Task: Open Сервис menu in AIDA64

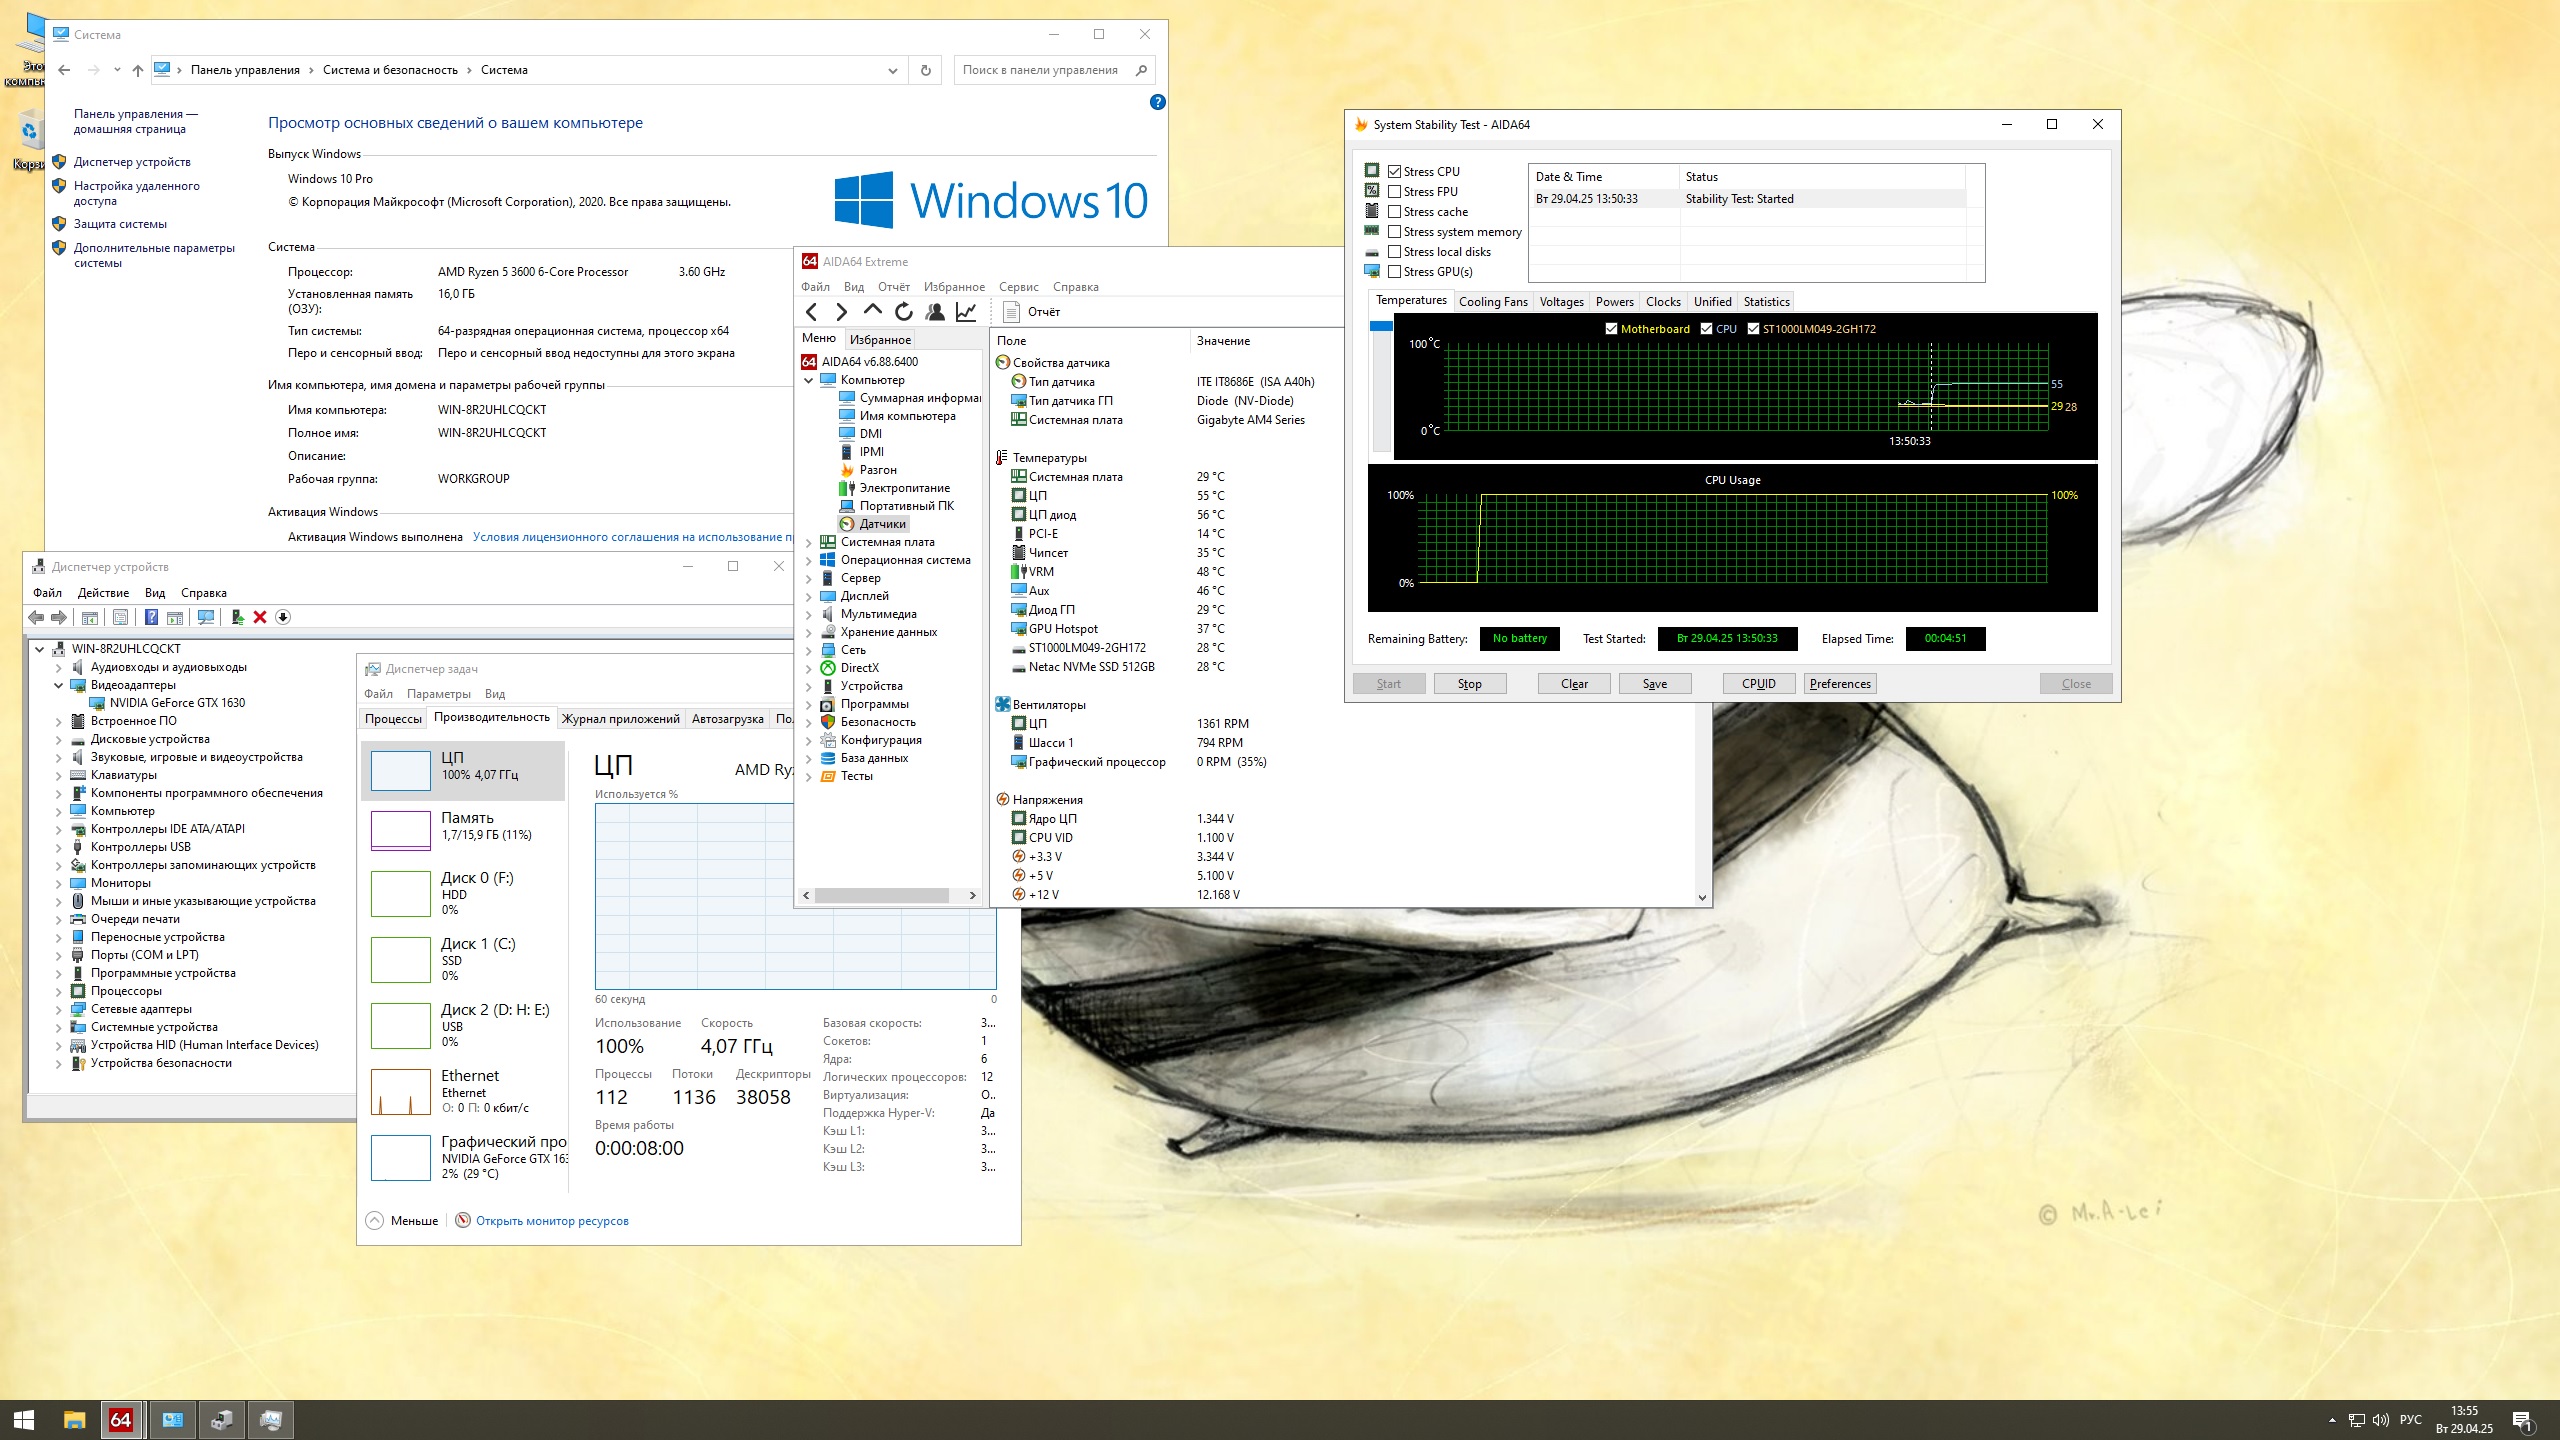Action: 1018,287
